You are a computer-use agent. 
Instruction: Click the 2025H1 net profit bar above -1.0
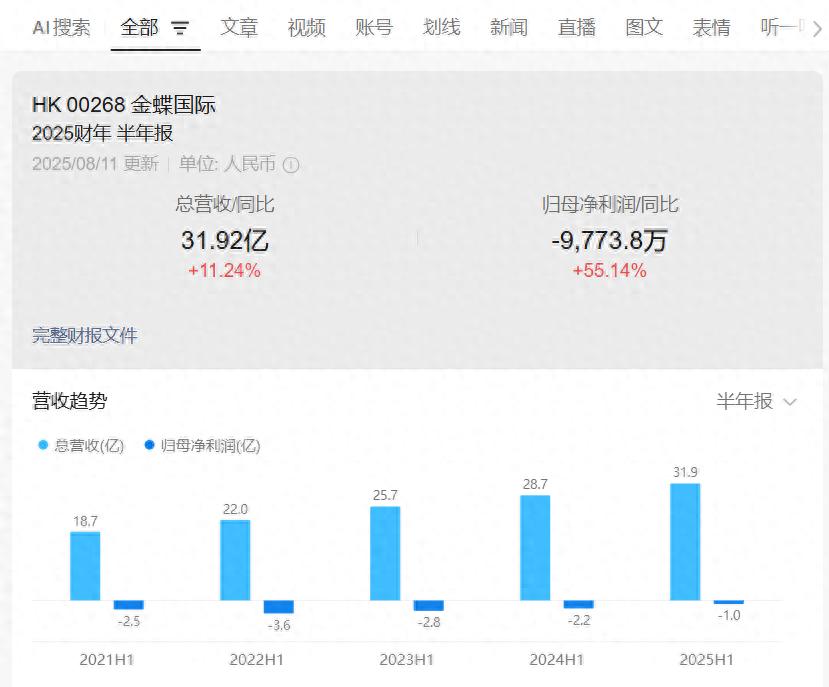point(729,602)
